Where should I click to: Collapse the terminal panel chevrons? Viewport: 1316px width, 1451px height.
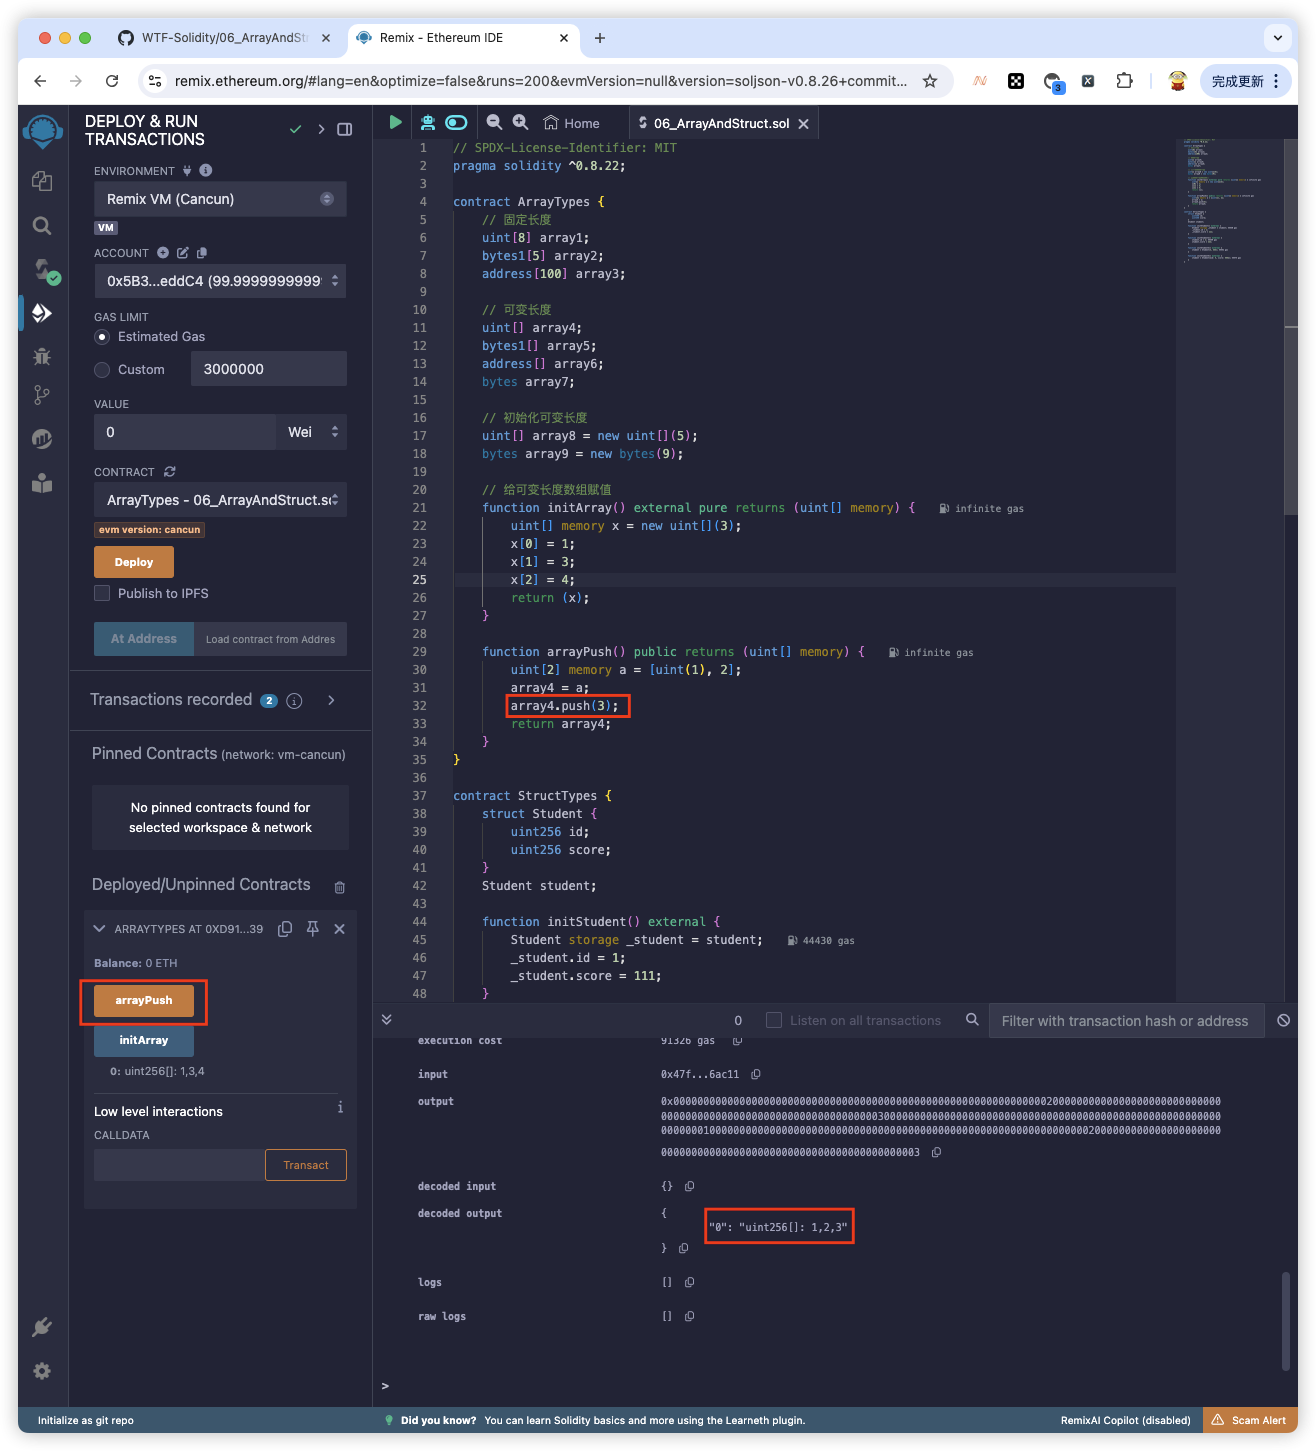387,1020
